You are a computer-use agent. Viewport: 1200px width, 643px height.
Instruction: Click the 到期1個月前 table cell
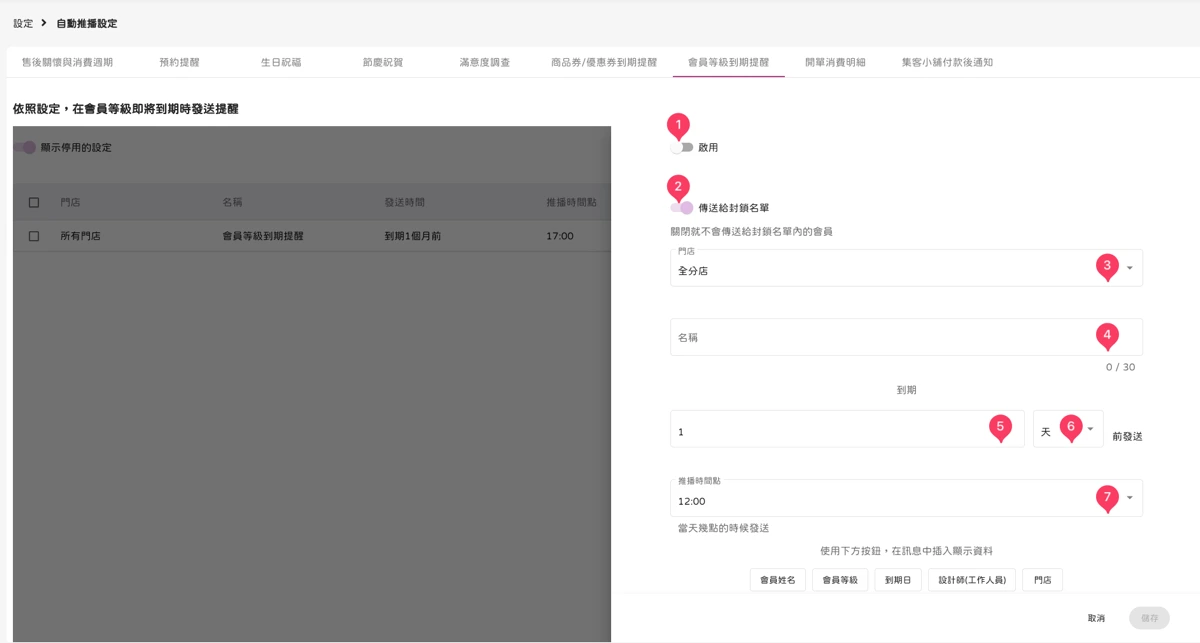click(412, 236)
